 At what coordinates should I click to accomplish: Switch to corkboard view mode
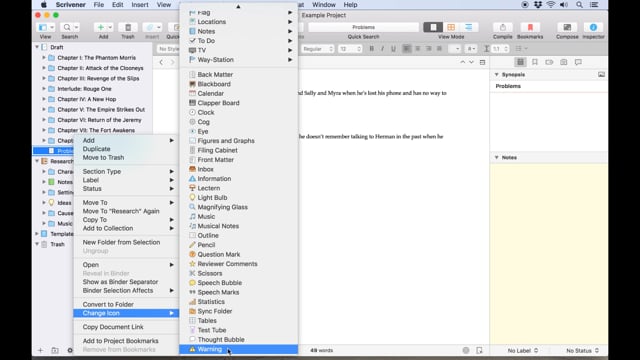[x=451, y=27]
